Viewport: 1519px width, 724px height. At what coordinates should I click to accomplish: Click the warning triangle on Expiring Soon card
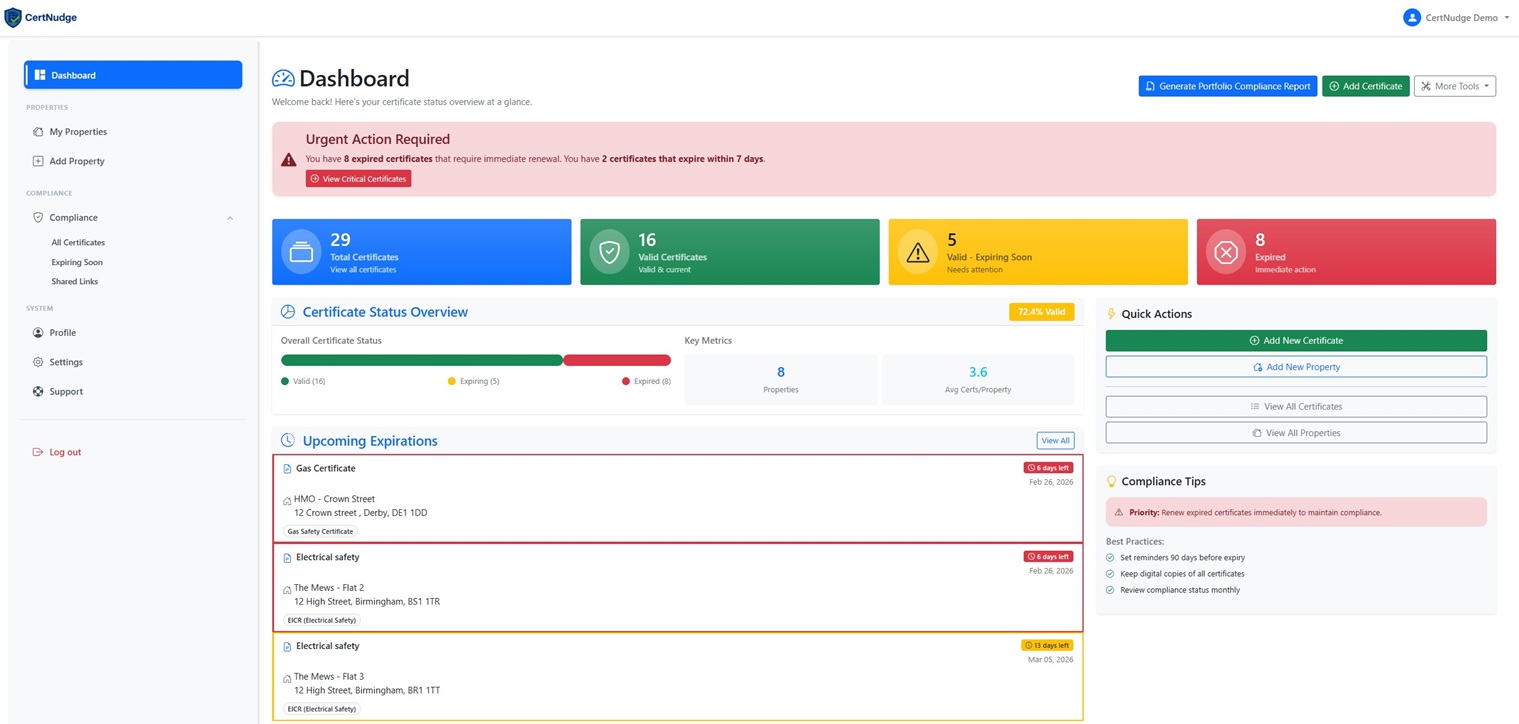tap(918, 251)
